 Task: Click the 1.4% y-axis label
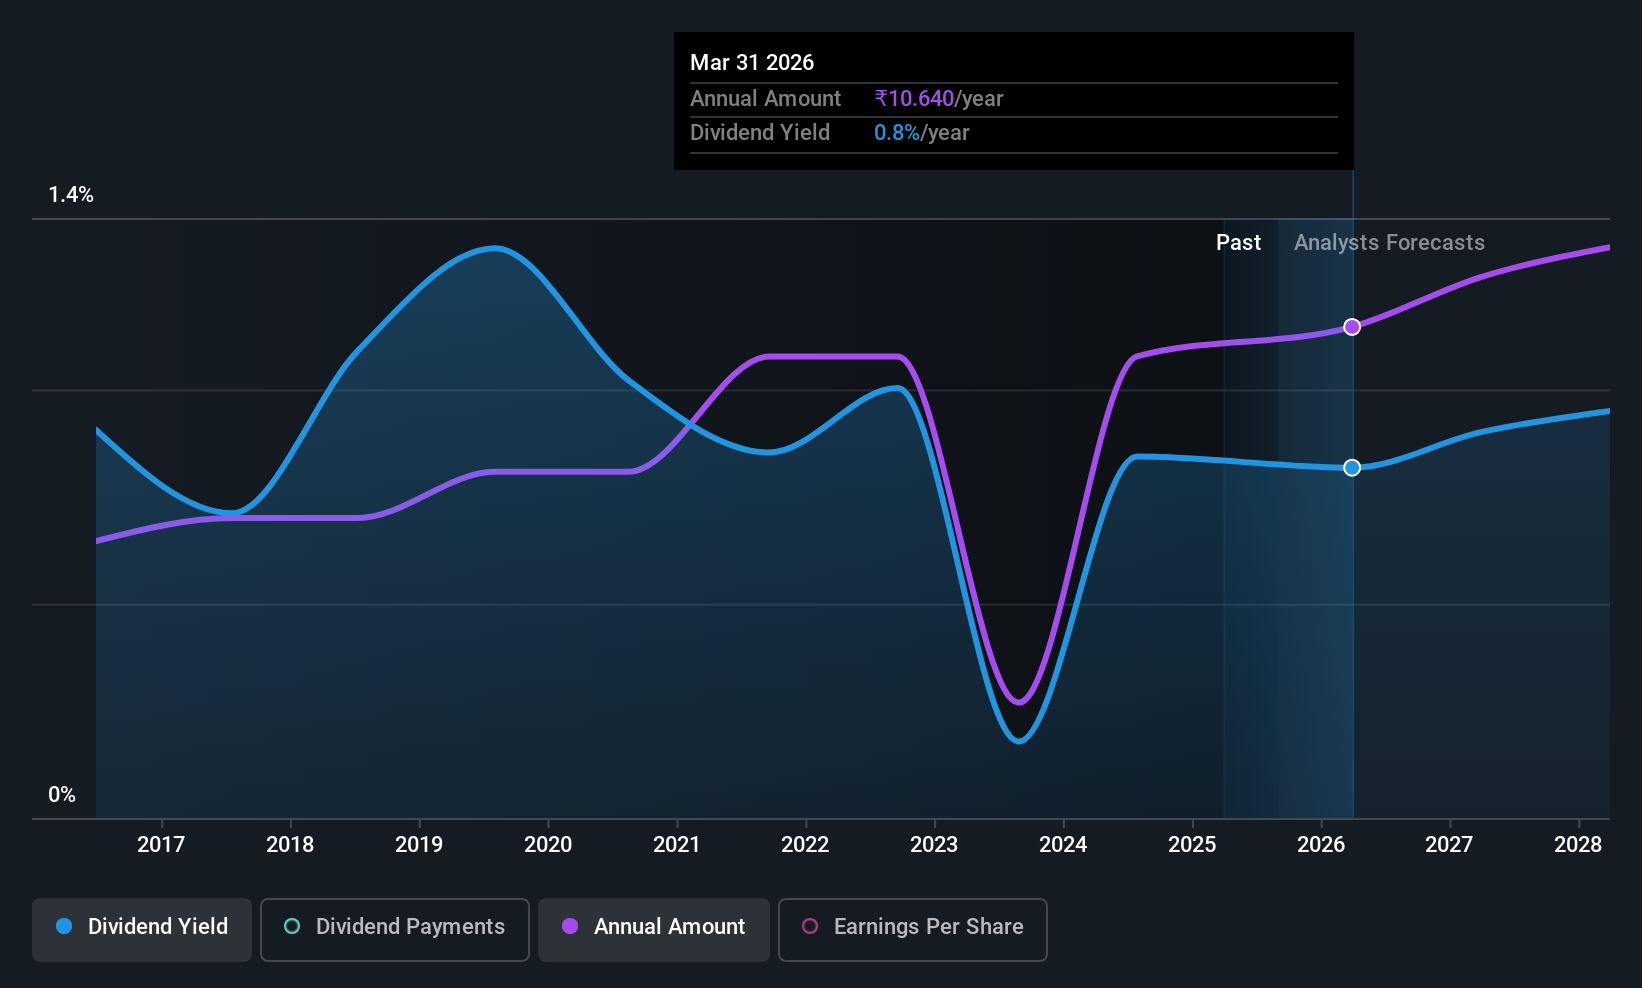[x=71, y=195]
